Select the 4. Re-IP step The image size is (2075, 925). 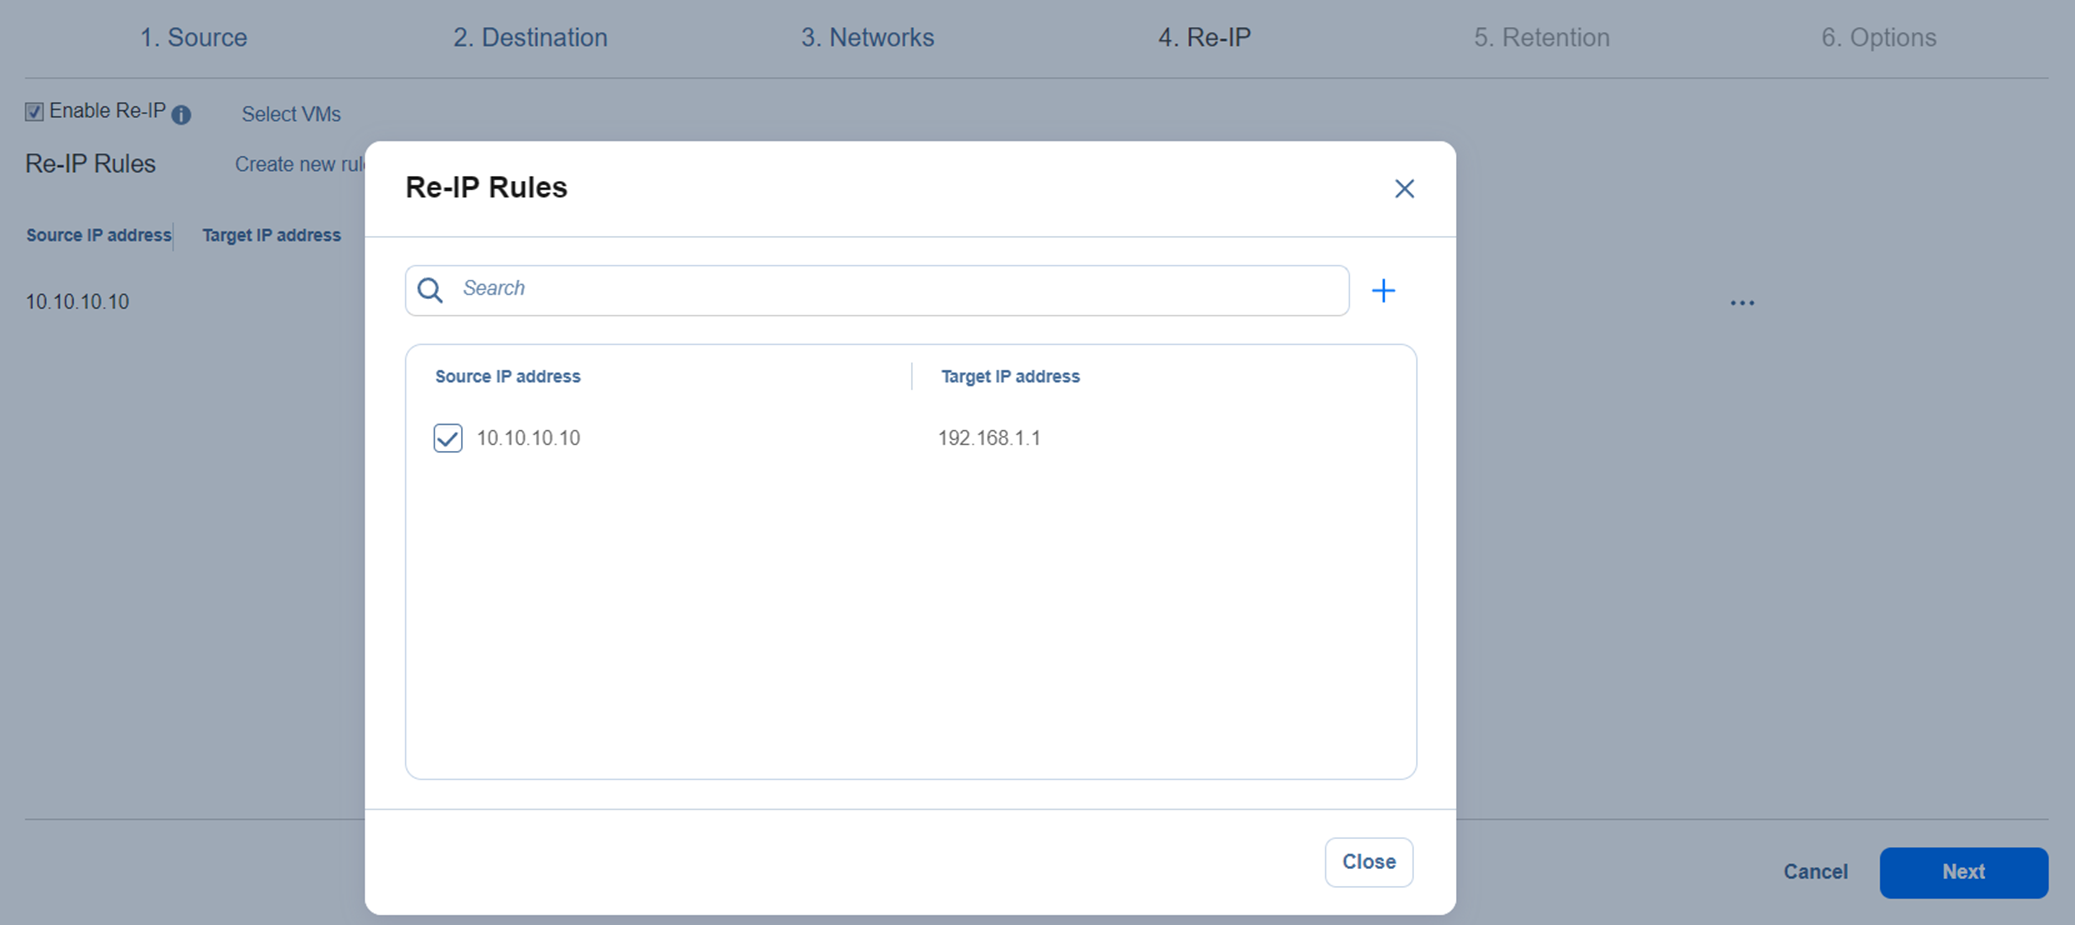coord(1204,38)
